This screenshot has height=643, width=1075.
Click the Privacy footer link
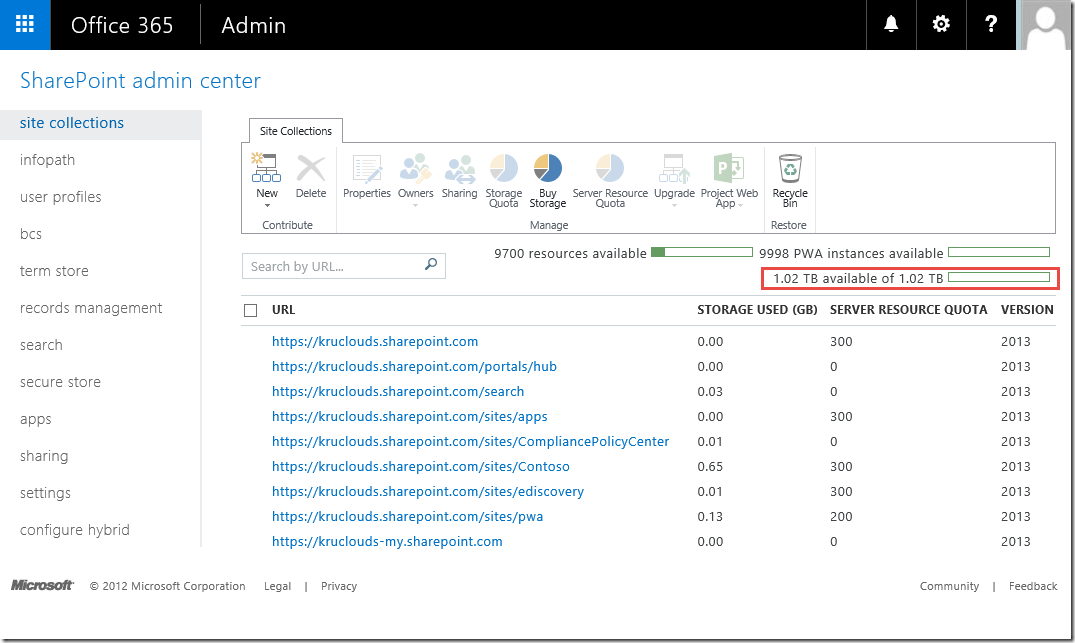(339, 586)
